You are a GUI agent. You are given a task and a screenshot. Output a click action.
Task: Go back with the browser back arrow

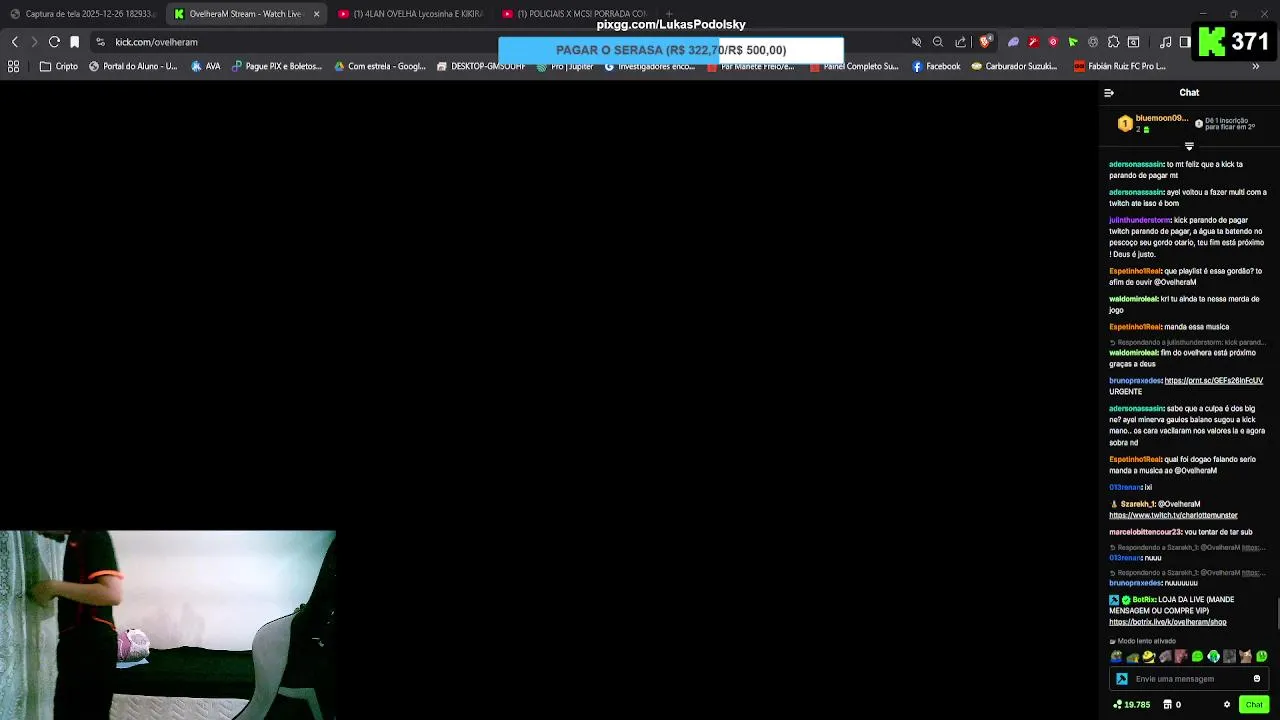pyautogui.click(x=14, y=42)
